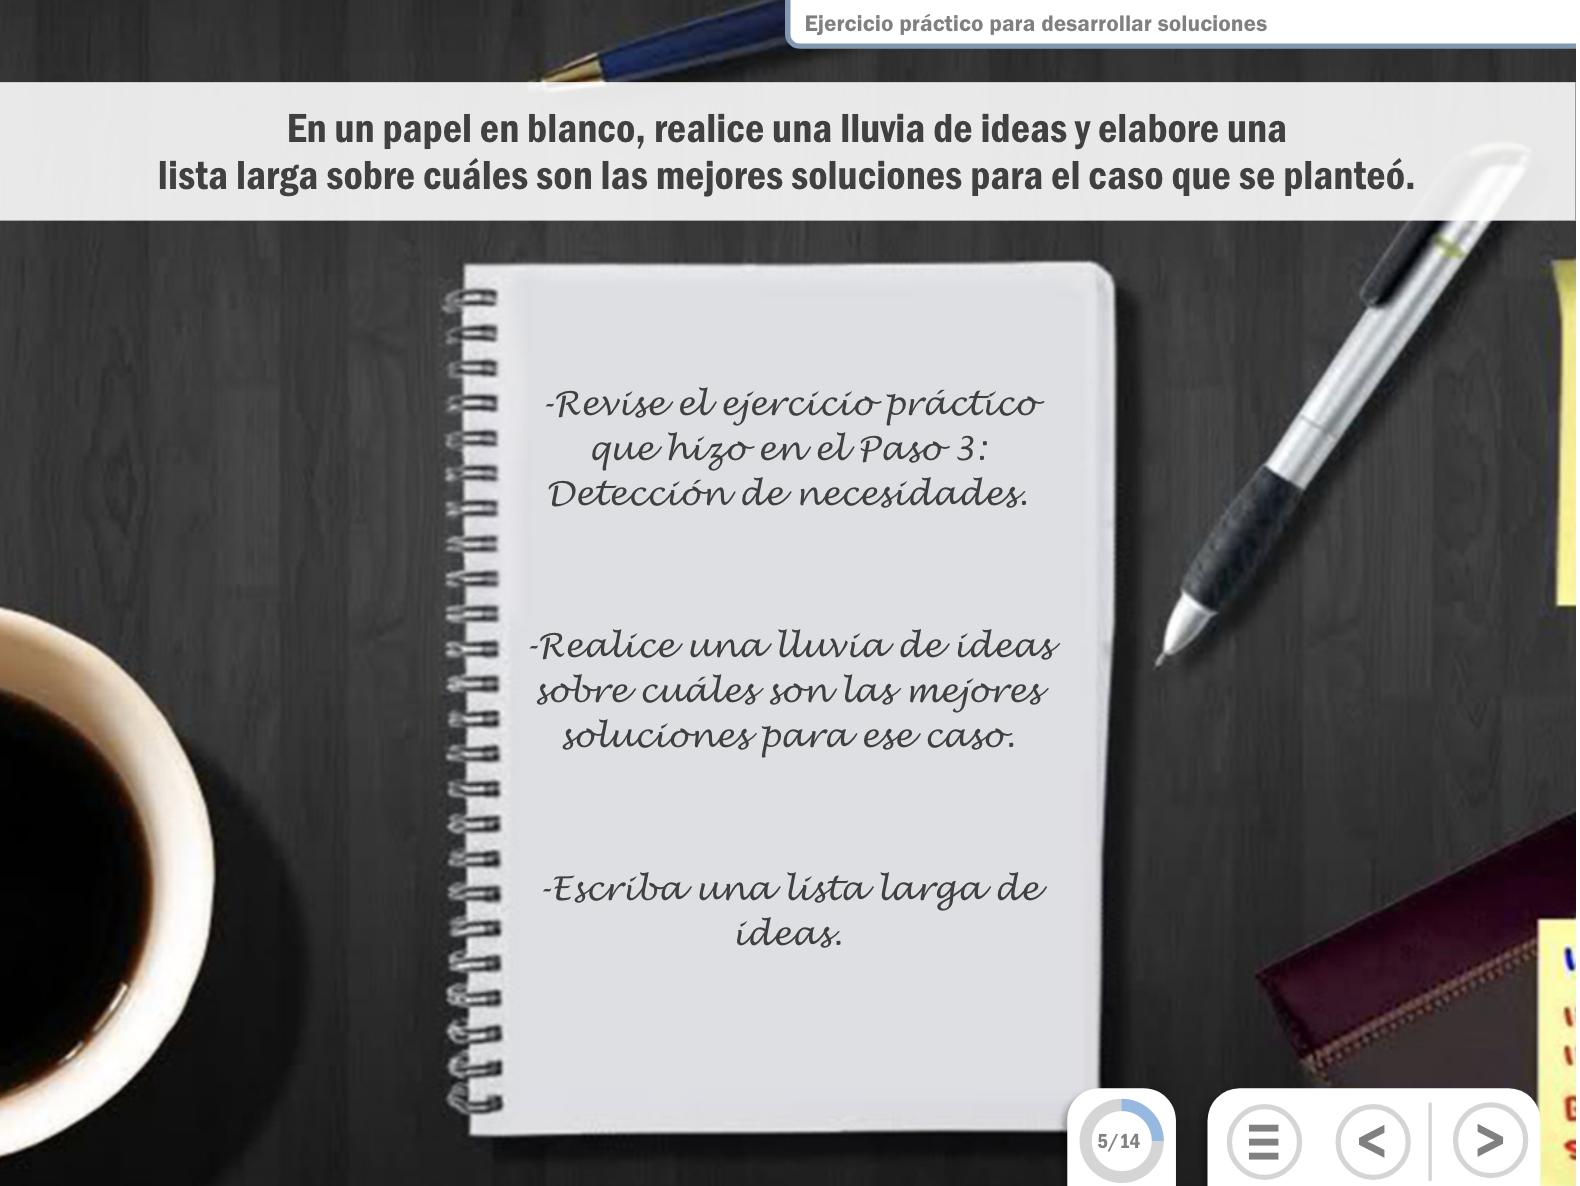Select the 'Ejercicio práctico para desarrollar soluciones' title tab

pos(1035,24)
